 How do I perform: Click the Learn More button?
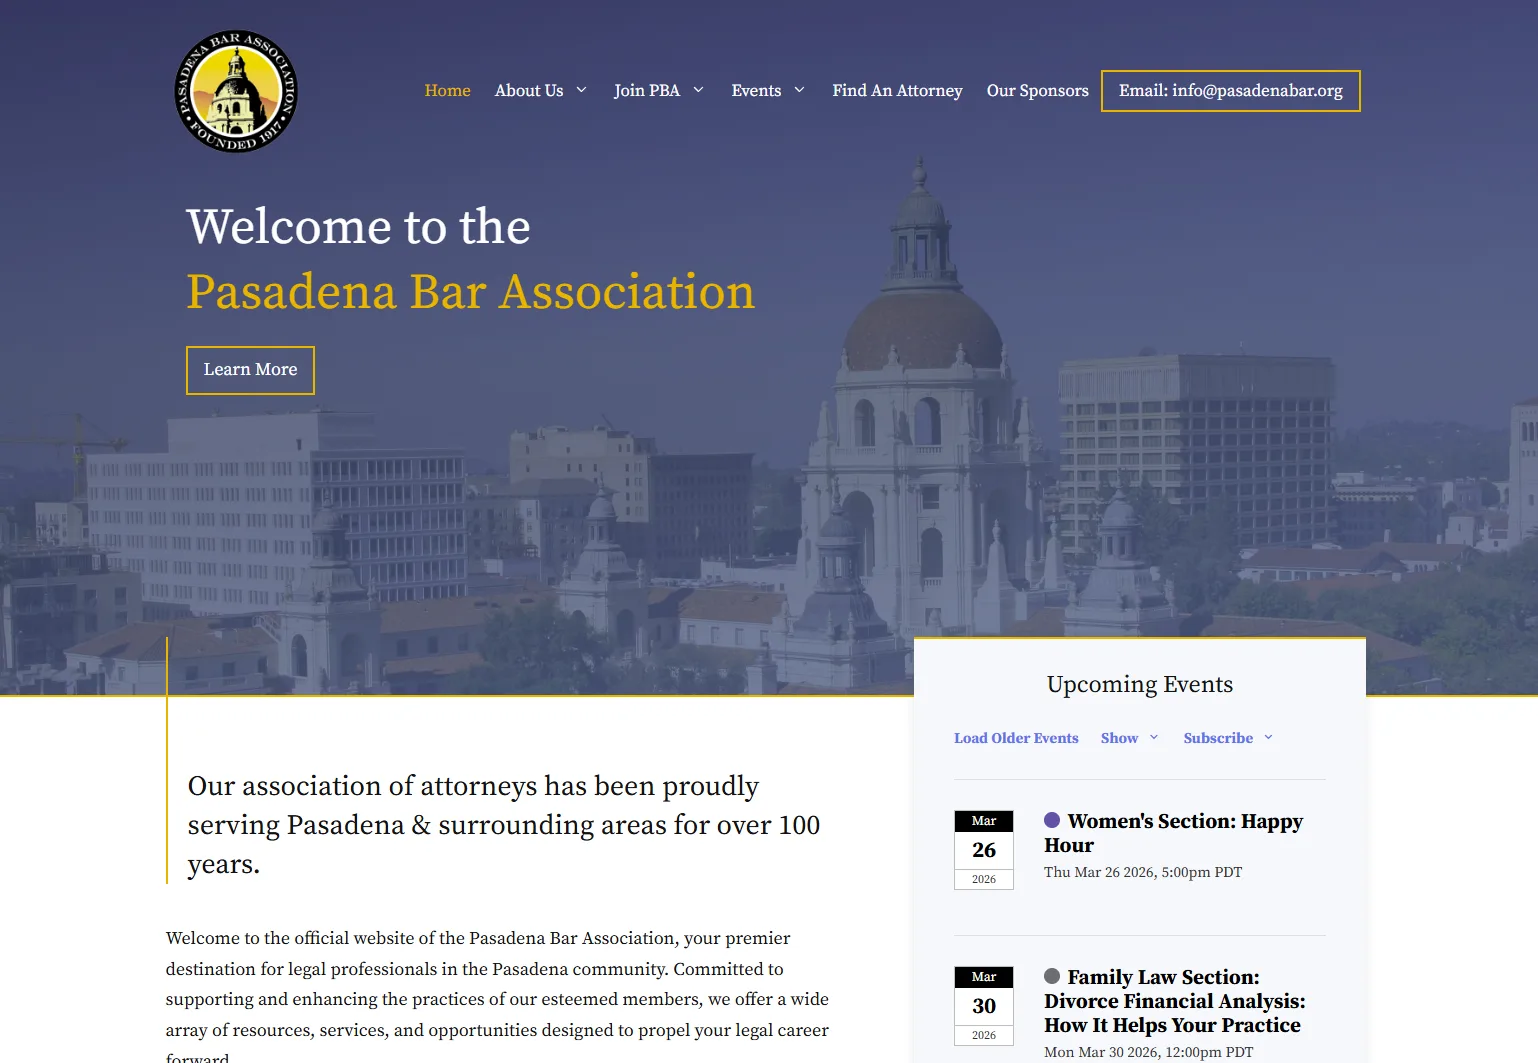tap(250, 370)
